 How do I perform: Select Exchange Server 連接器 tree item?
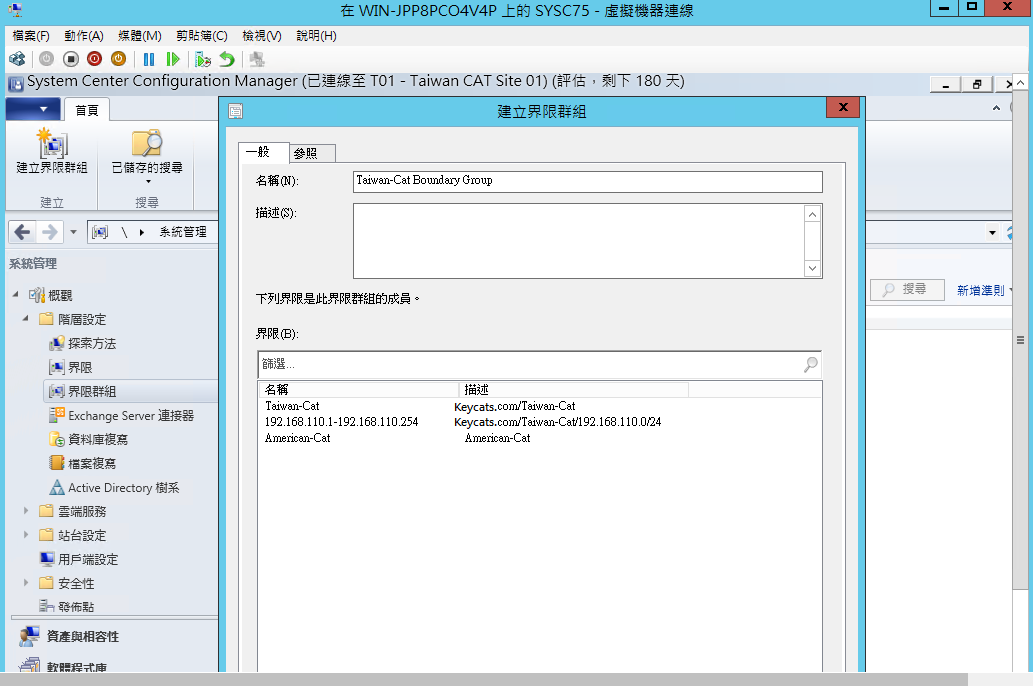[x=121, y=416]
